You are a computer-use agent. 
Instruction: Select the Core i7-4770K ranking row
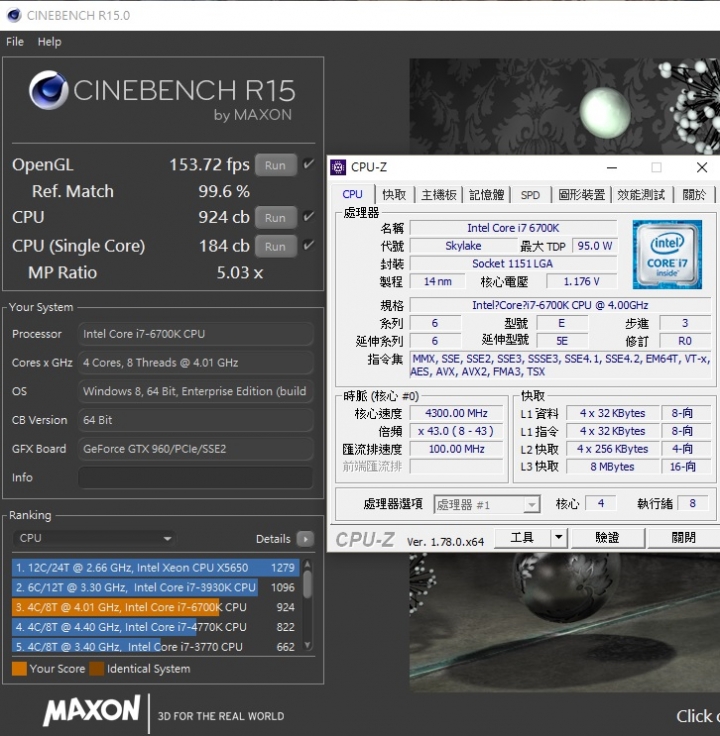pos(156,627)
